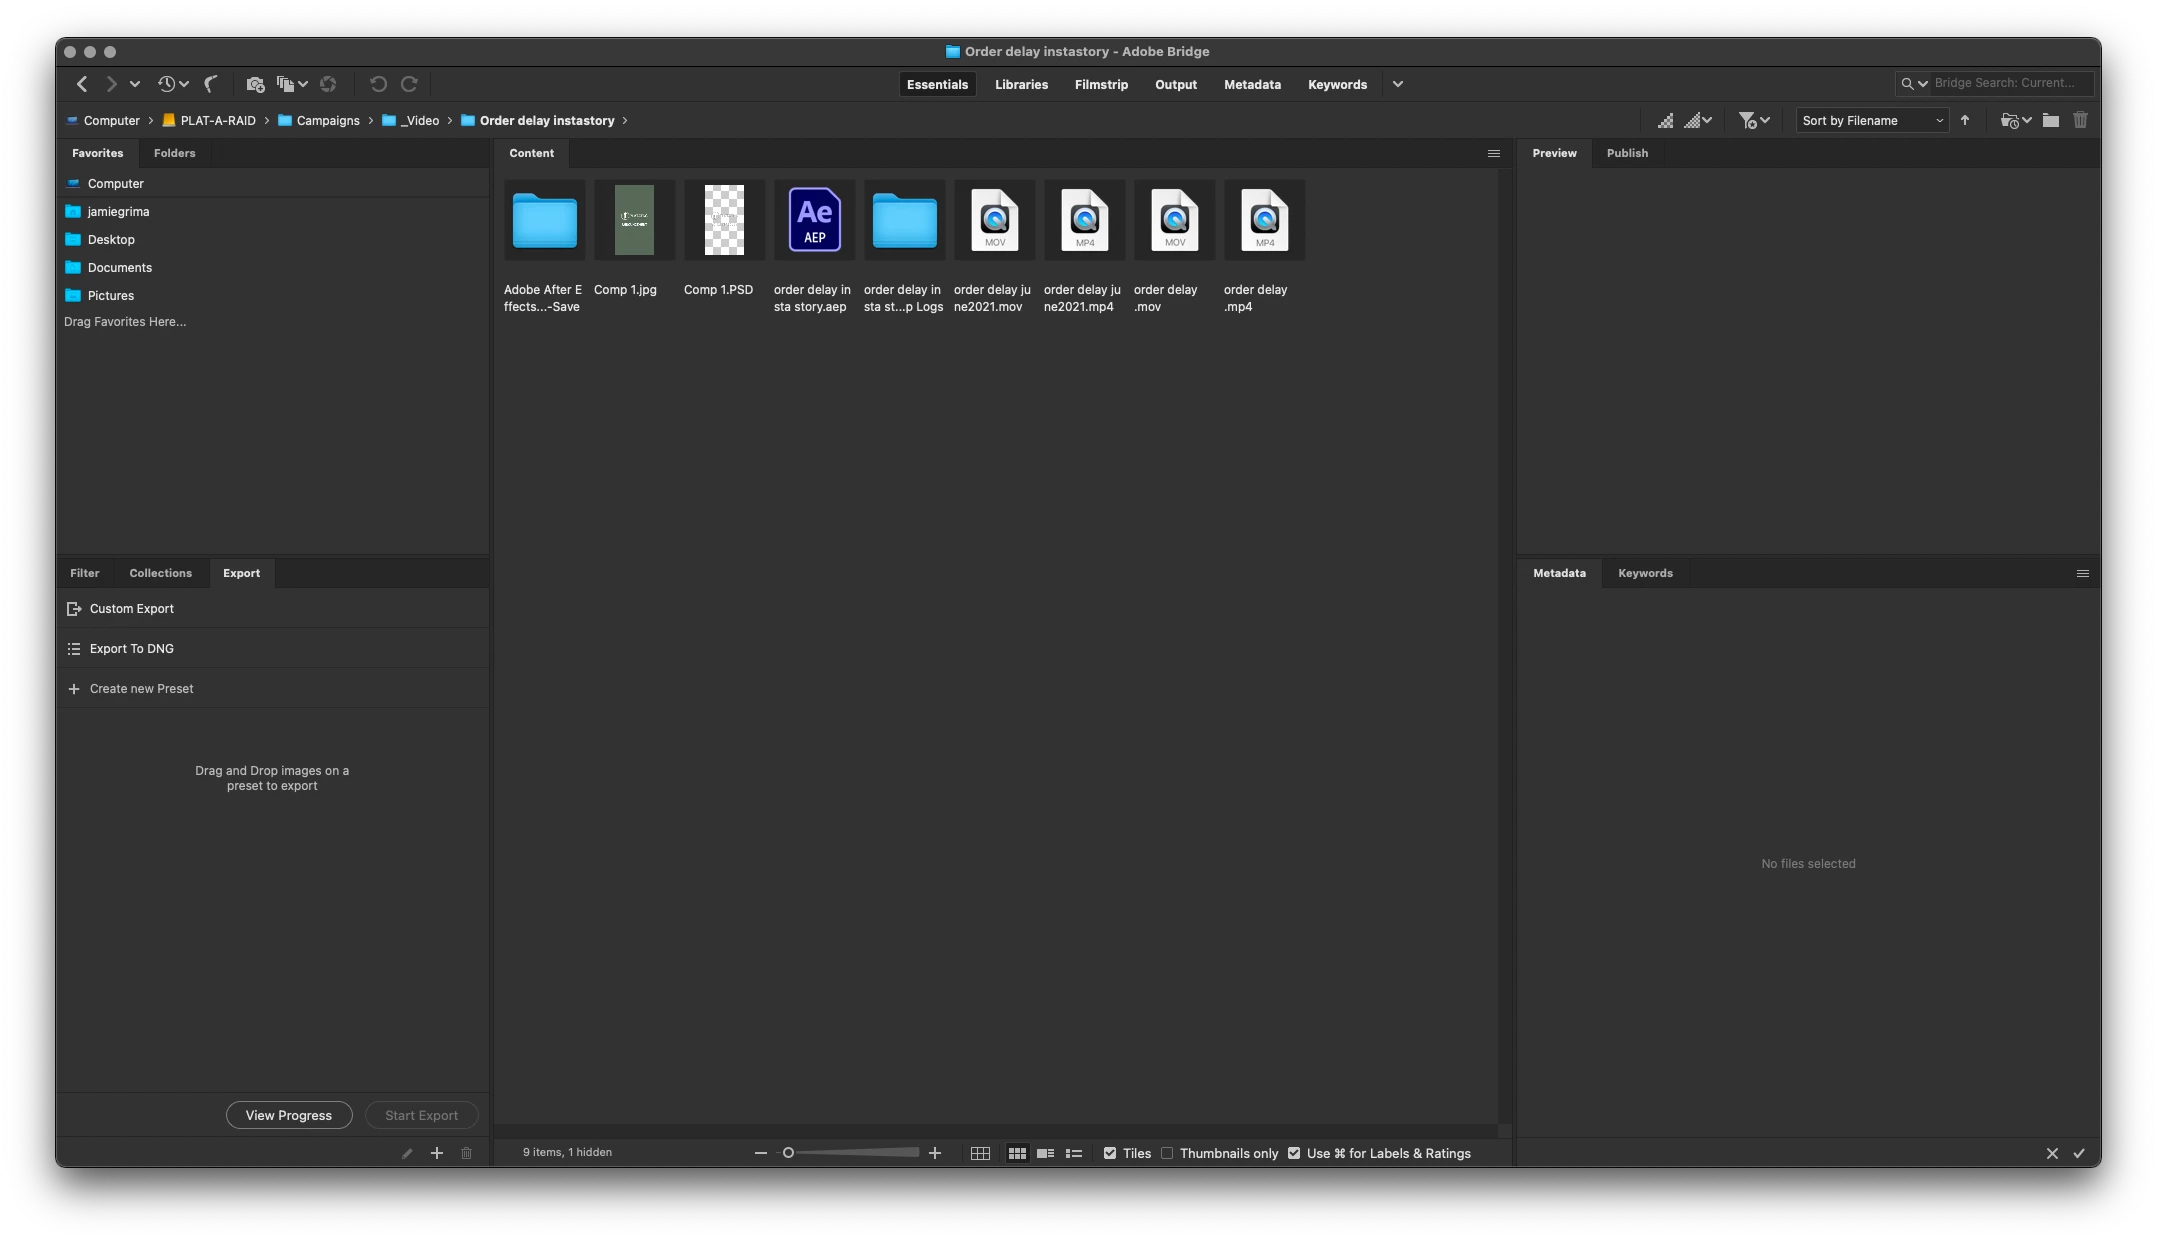Expand the workspace switcher chevron
Image resolution: width=2157 pixels, height=1241 pixels.
[1398, 84]
